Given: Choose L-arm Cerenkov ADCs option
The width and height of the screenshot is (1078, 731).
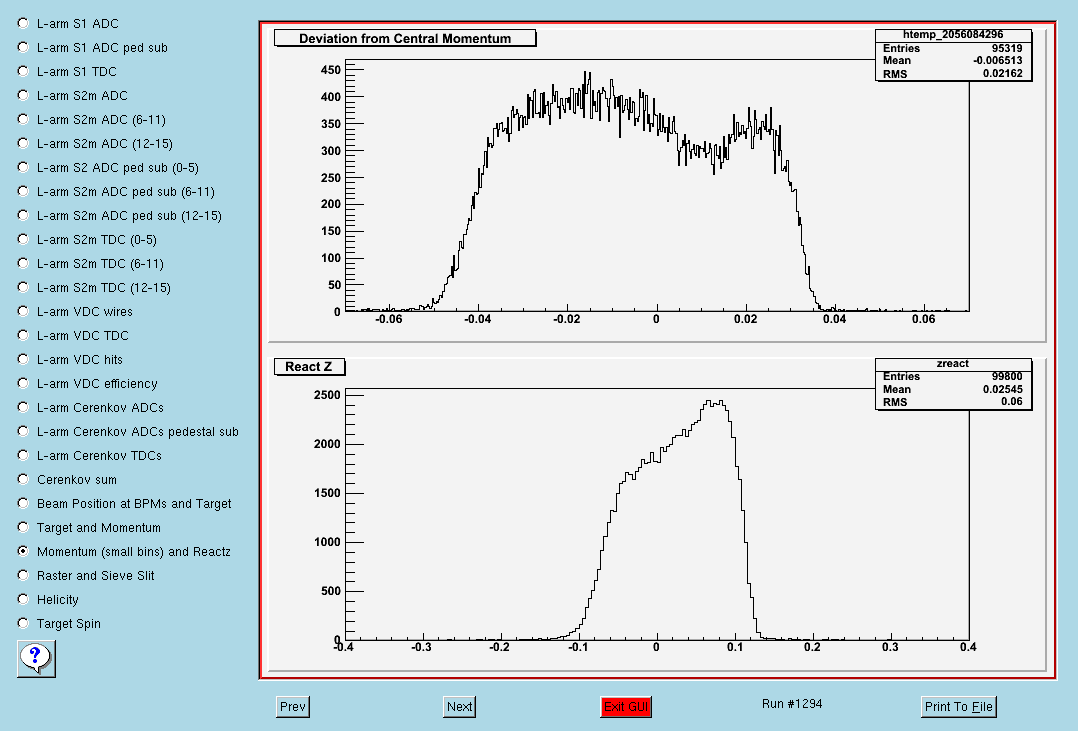Looking at the screenshot, I should [23, 408].
